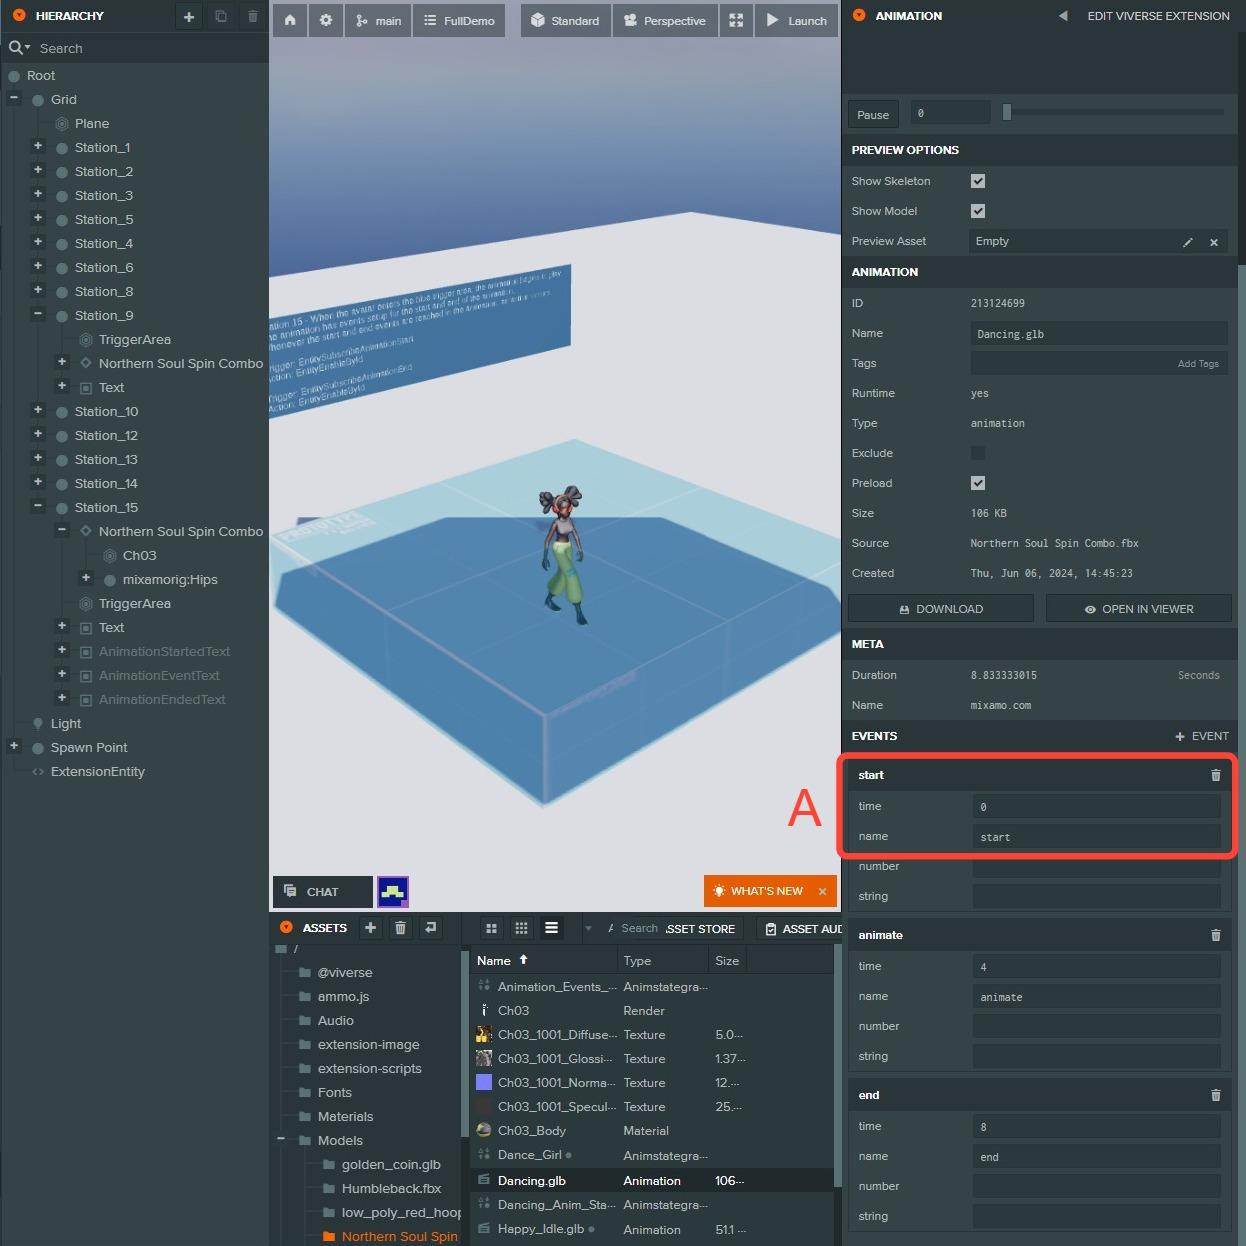
Task: Click the animation timeline slider handle
Action: (x=1007, y=113)
